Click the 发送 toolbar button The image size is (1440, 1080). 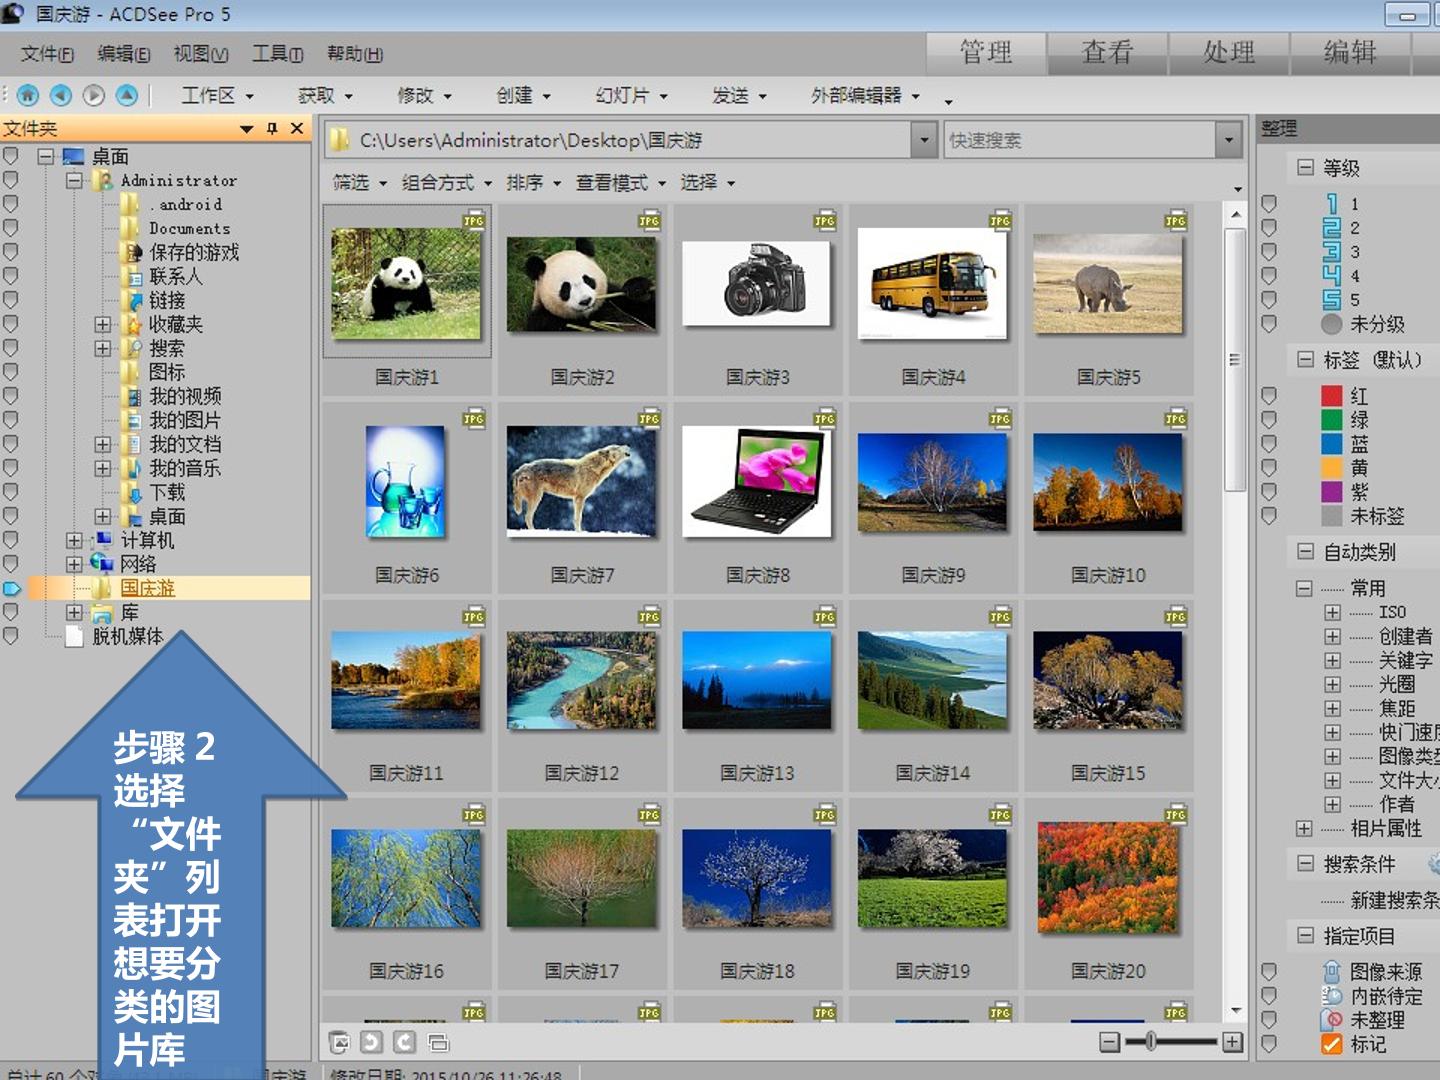pyautogui.click(x=739, y=96)
